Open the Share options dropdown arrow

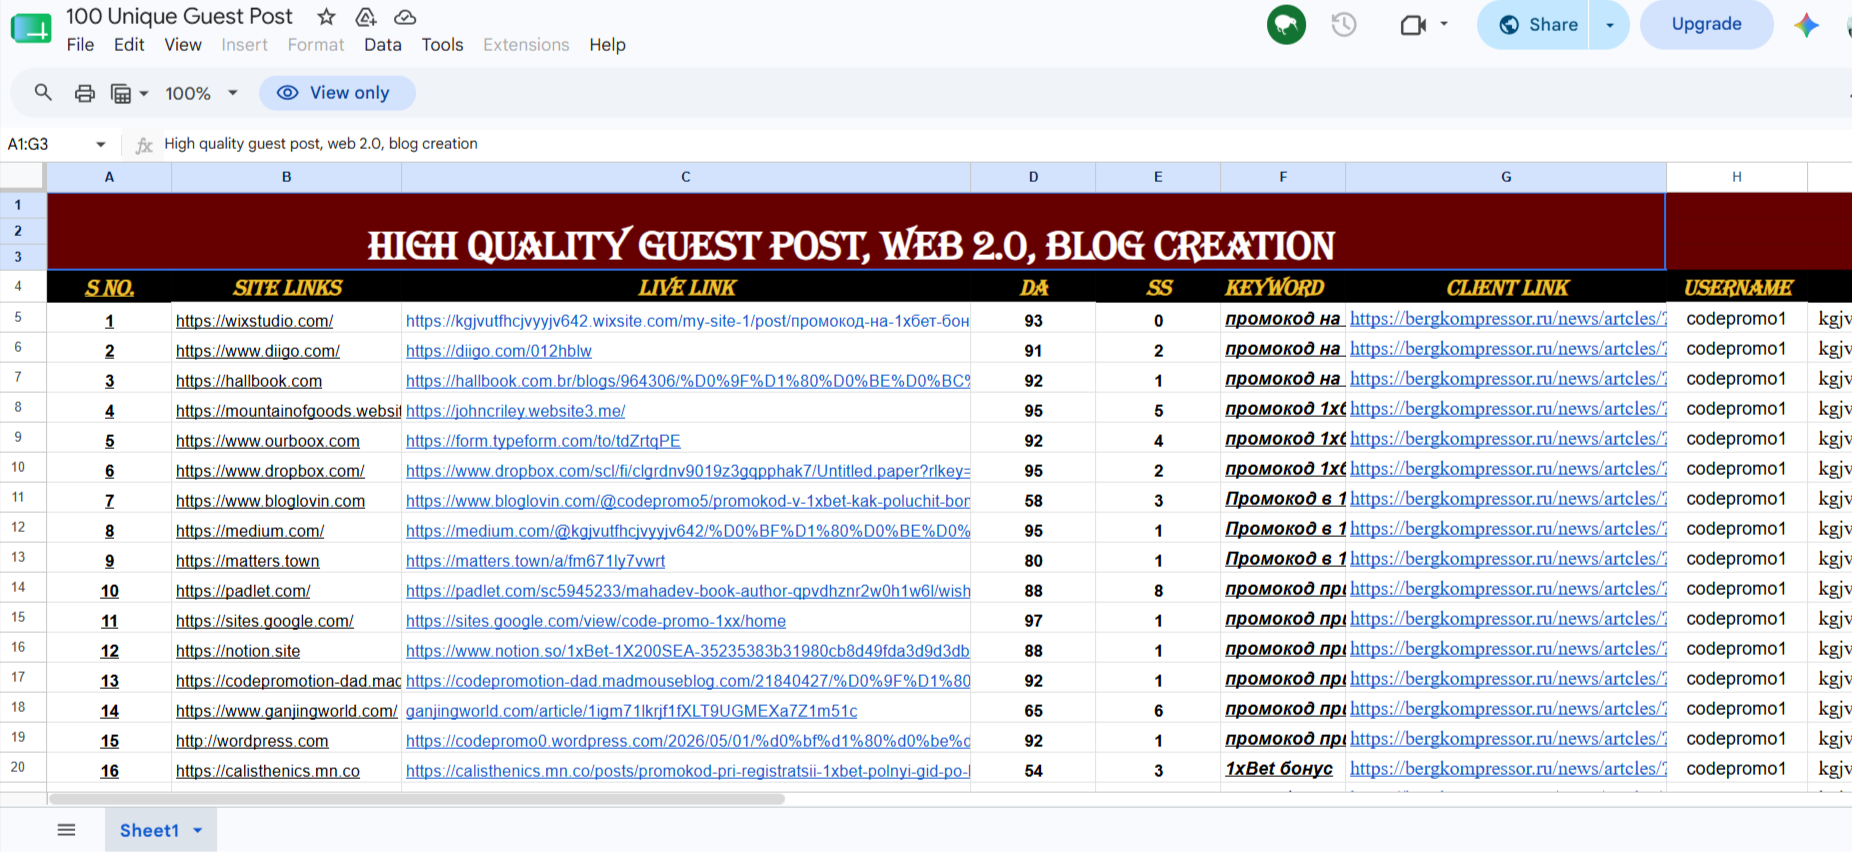(1610, 25)
